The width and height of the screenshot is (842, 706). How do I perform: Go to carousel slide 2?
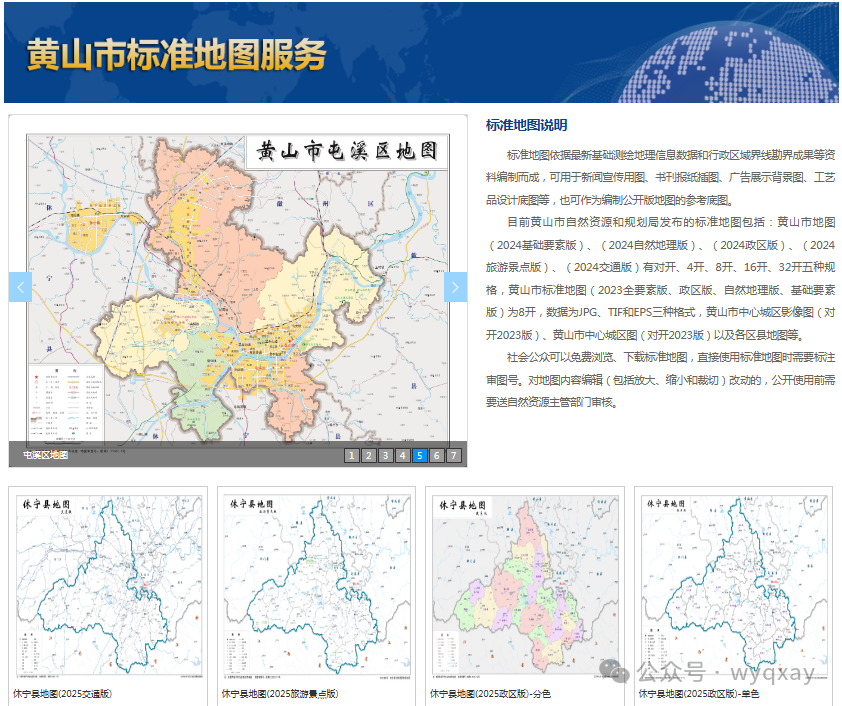(368, 455)
